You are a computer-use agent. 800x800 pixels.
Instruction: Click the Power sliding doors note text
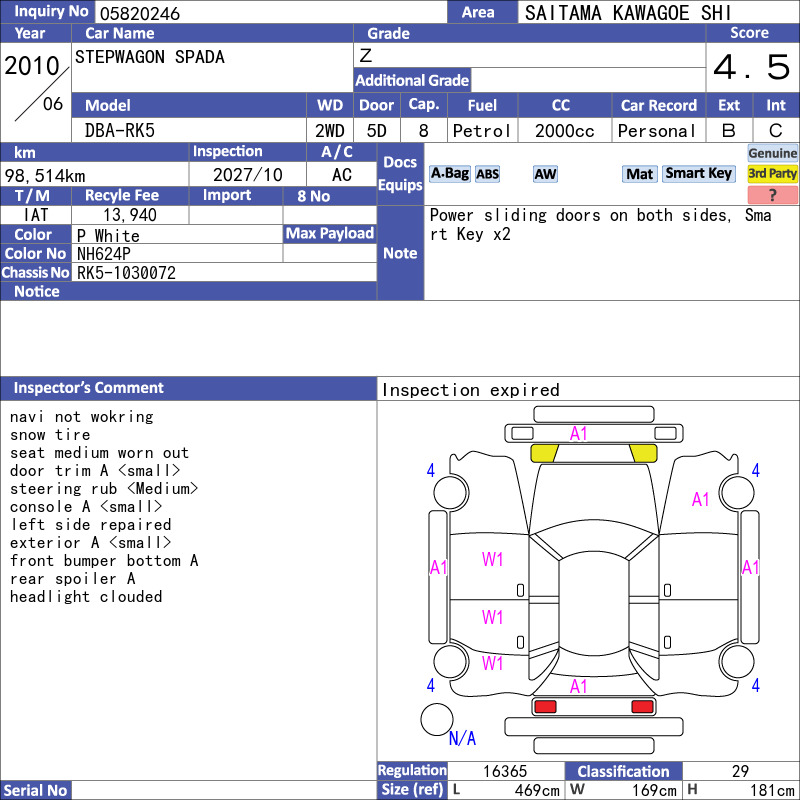tap(601, 224)
